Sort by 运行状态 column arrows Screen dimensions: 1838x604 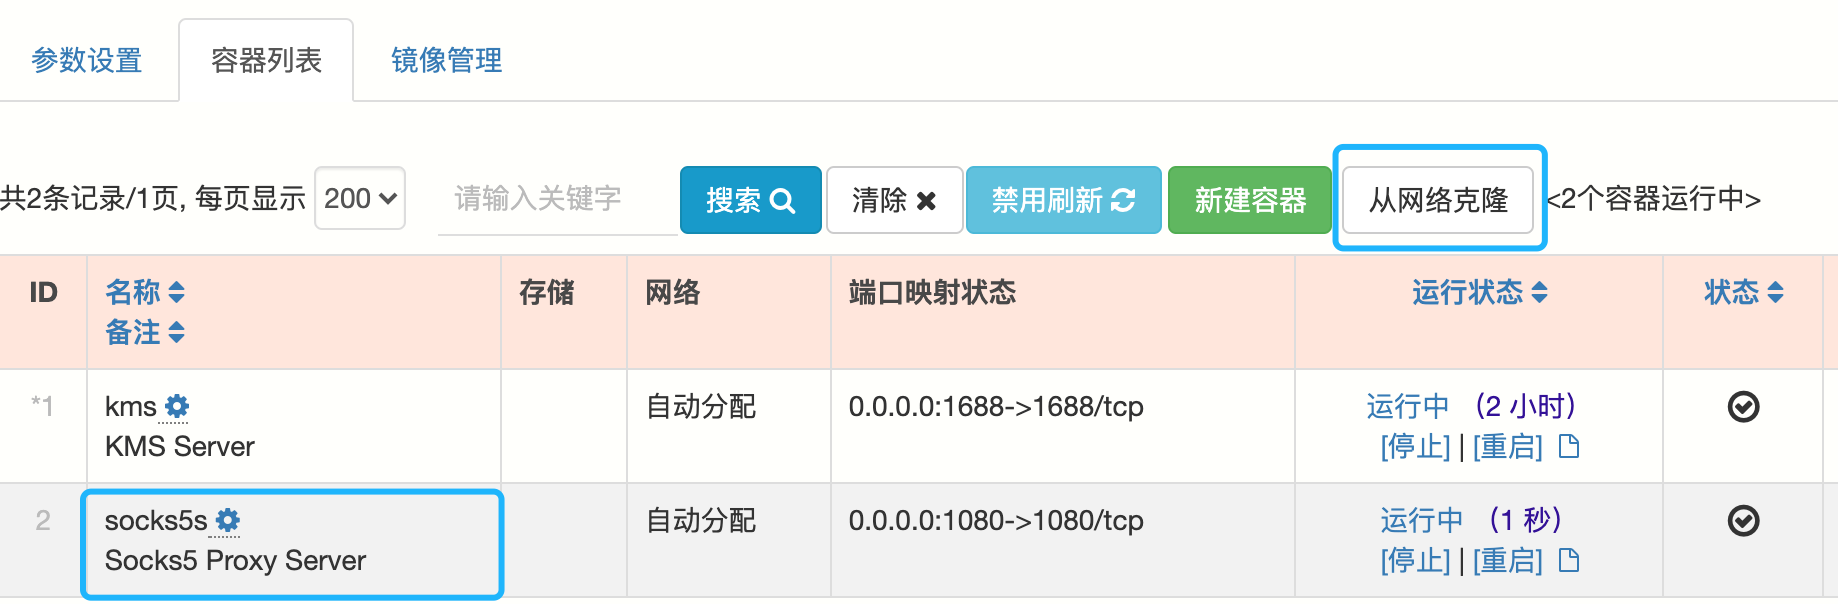(x=1540, y=292)
